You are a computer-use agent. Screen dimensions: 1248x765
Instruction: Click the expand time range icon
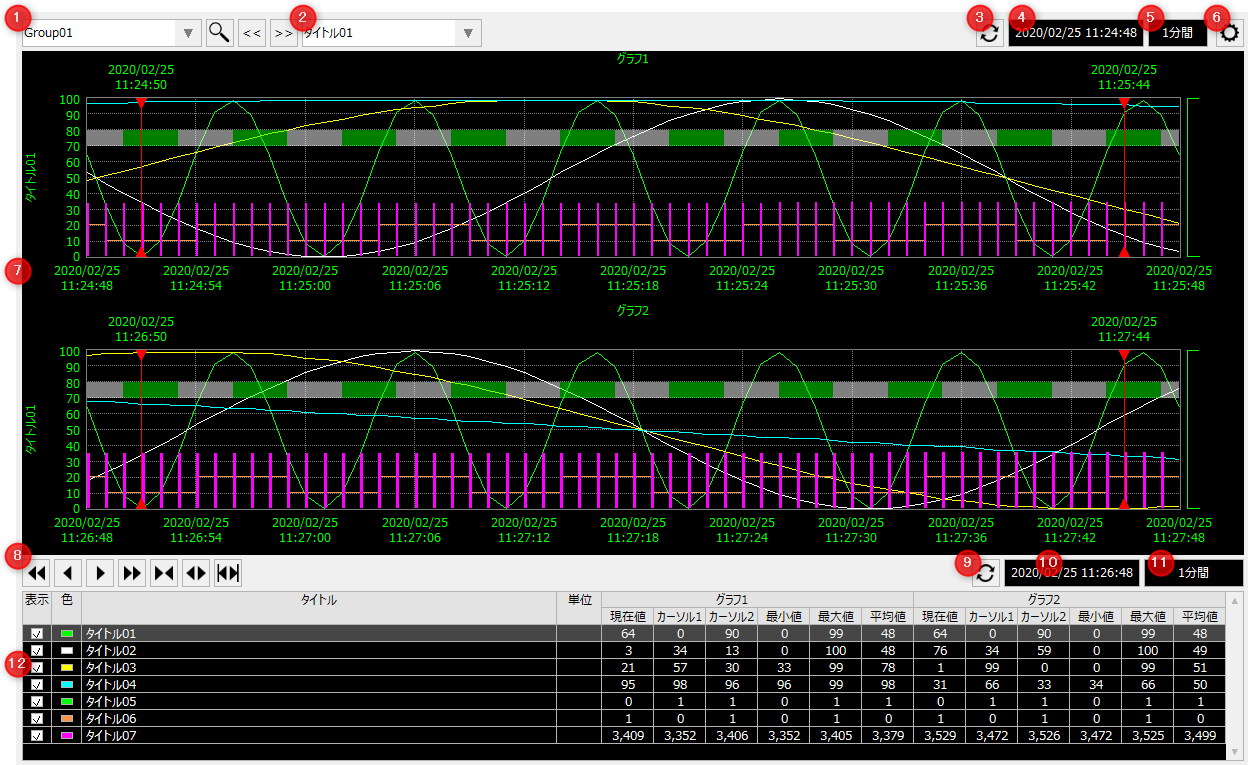tap(196, 573)
